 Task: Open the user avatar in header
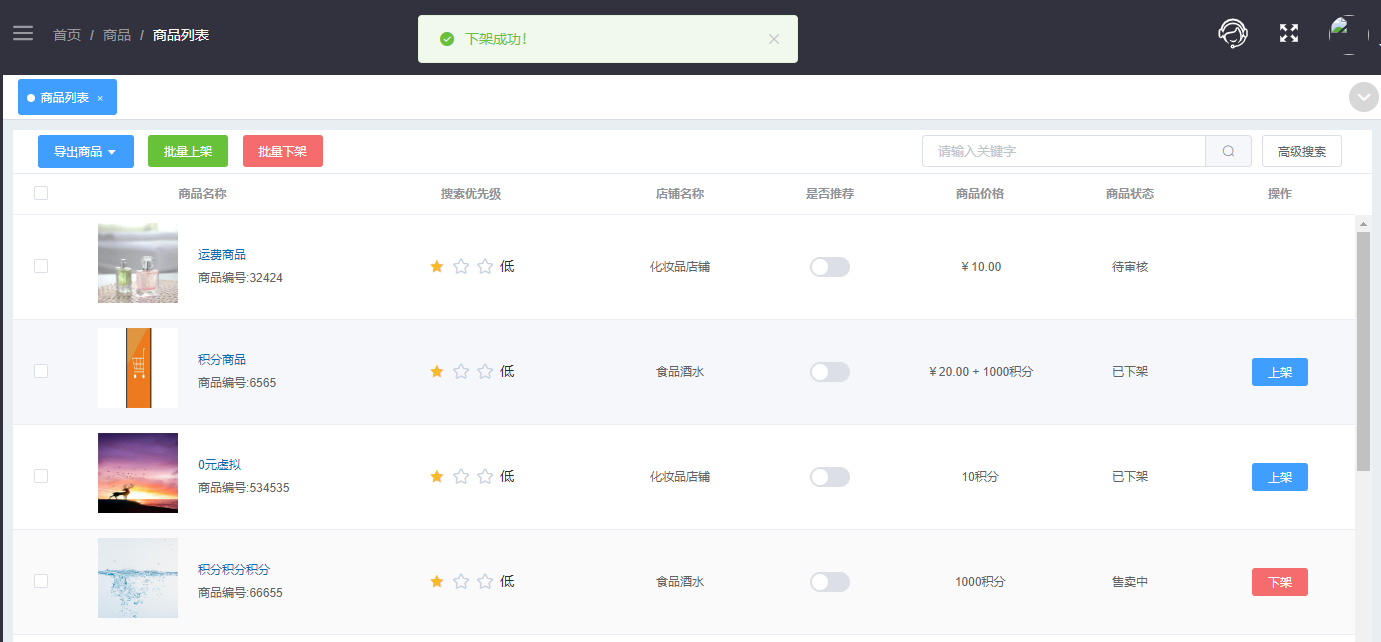tap(1348, 34)
